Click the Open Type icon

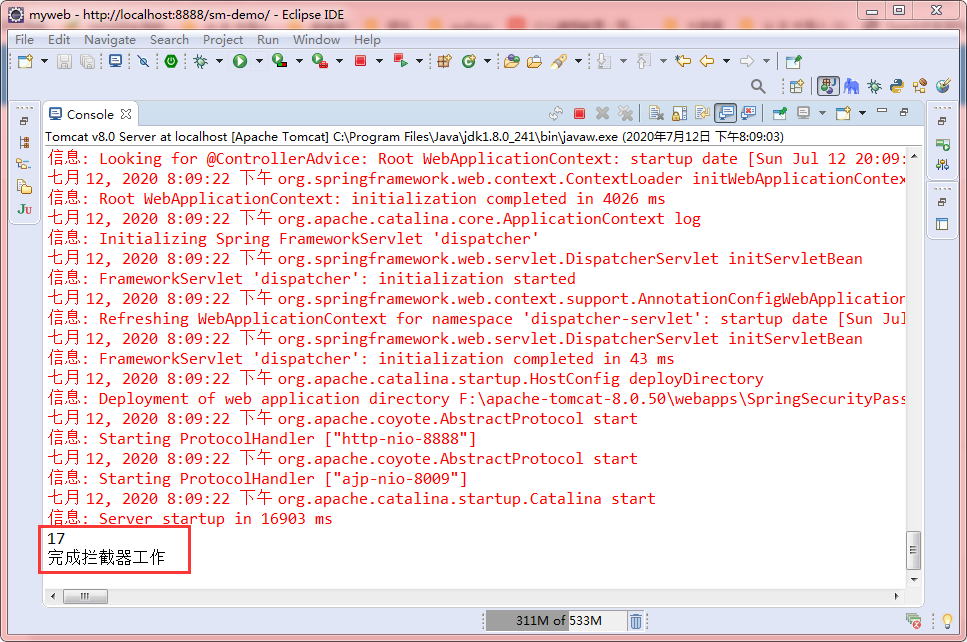click(x=511, y=61)
